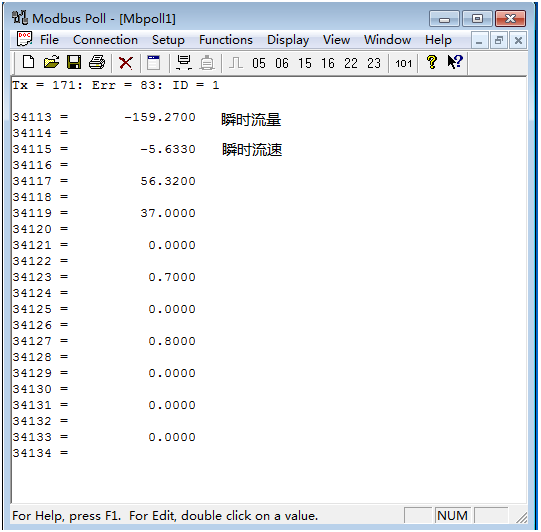
Task: Open a file with the folder icon
Action: point(51,63)
